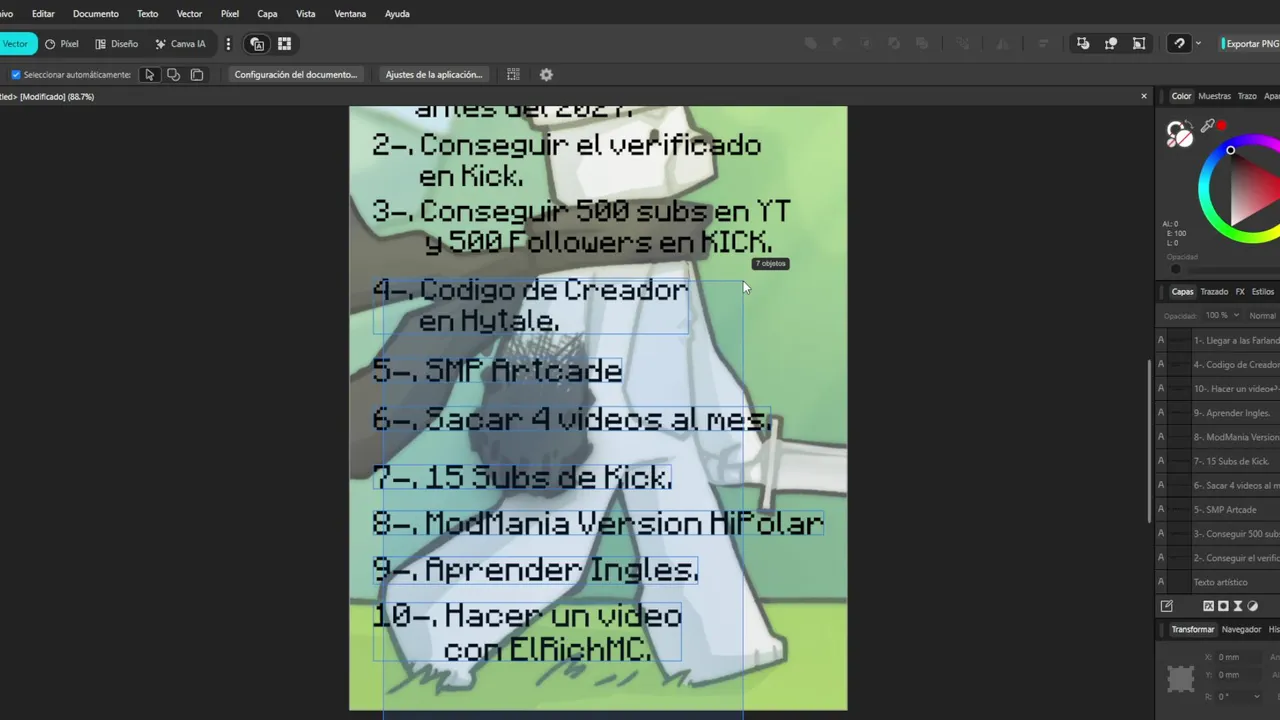Click the fill and stroke color selector
The width and height of the screenshot is (1280, 720).
point(1180,134)
